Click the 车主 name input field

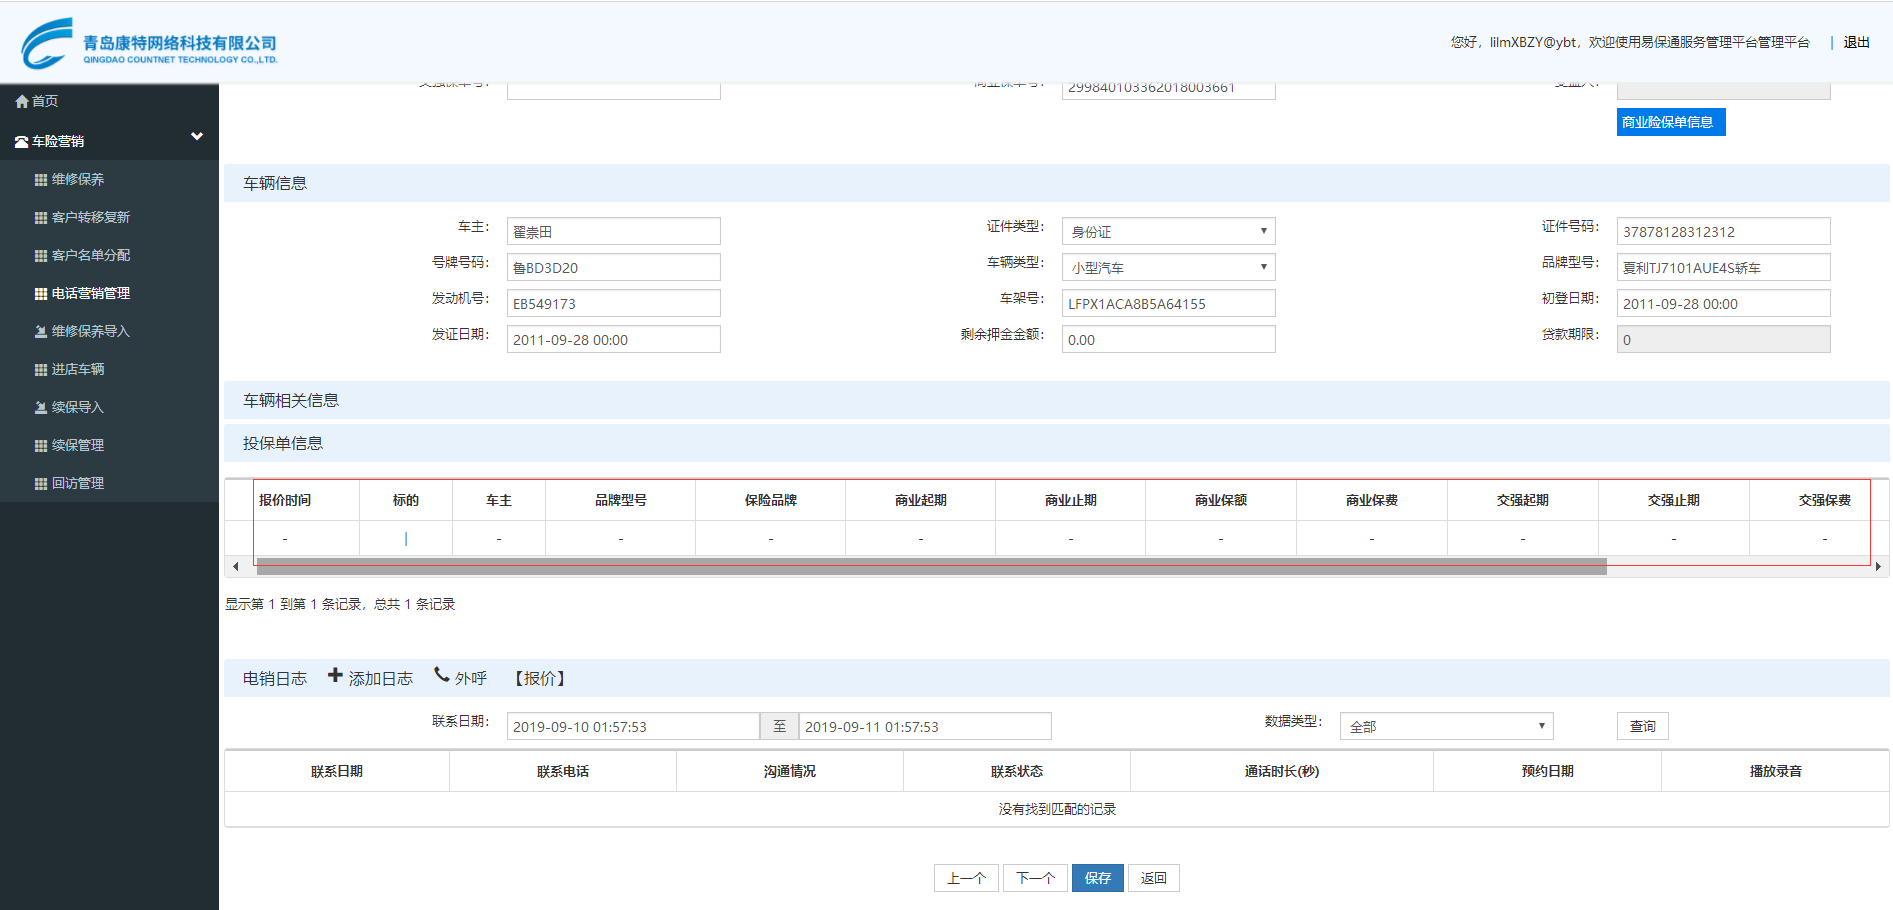pyautogui.click(x=613, y=231)
